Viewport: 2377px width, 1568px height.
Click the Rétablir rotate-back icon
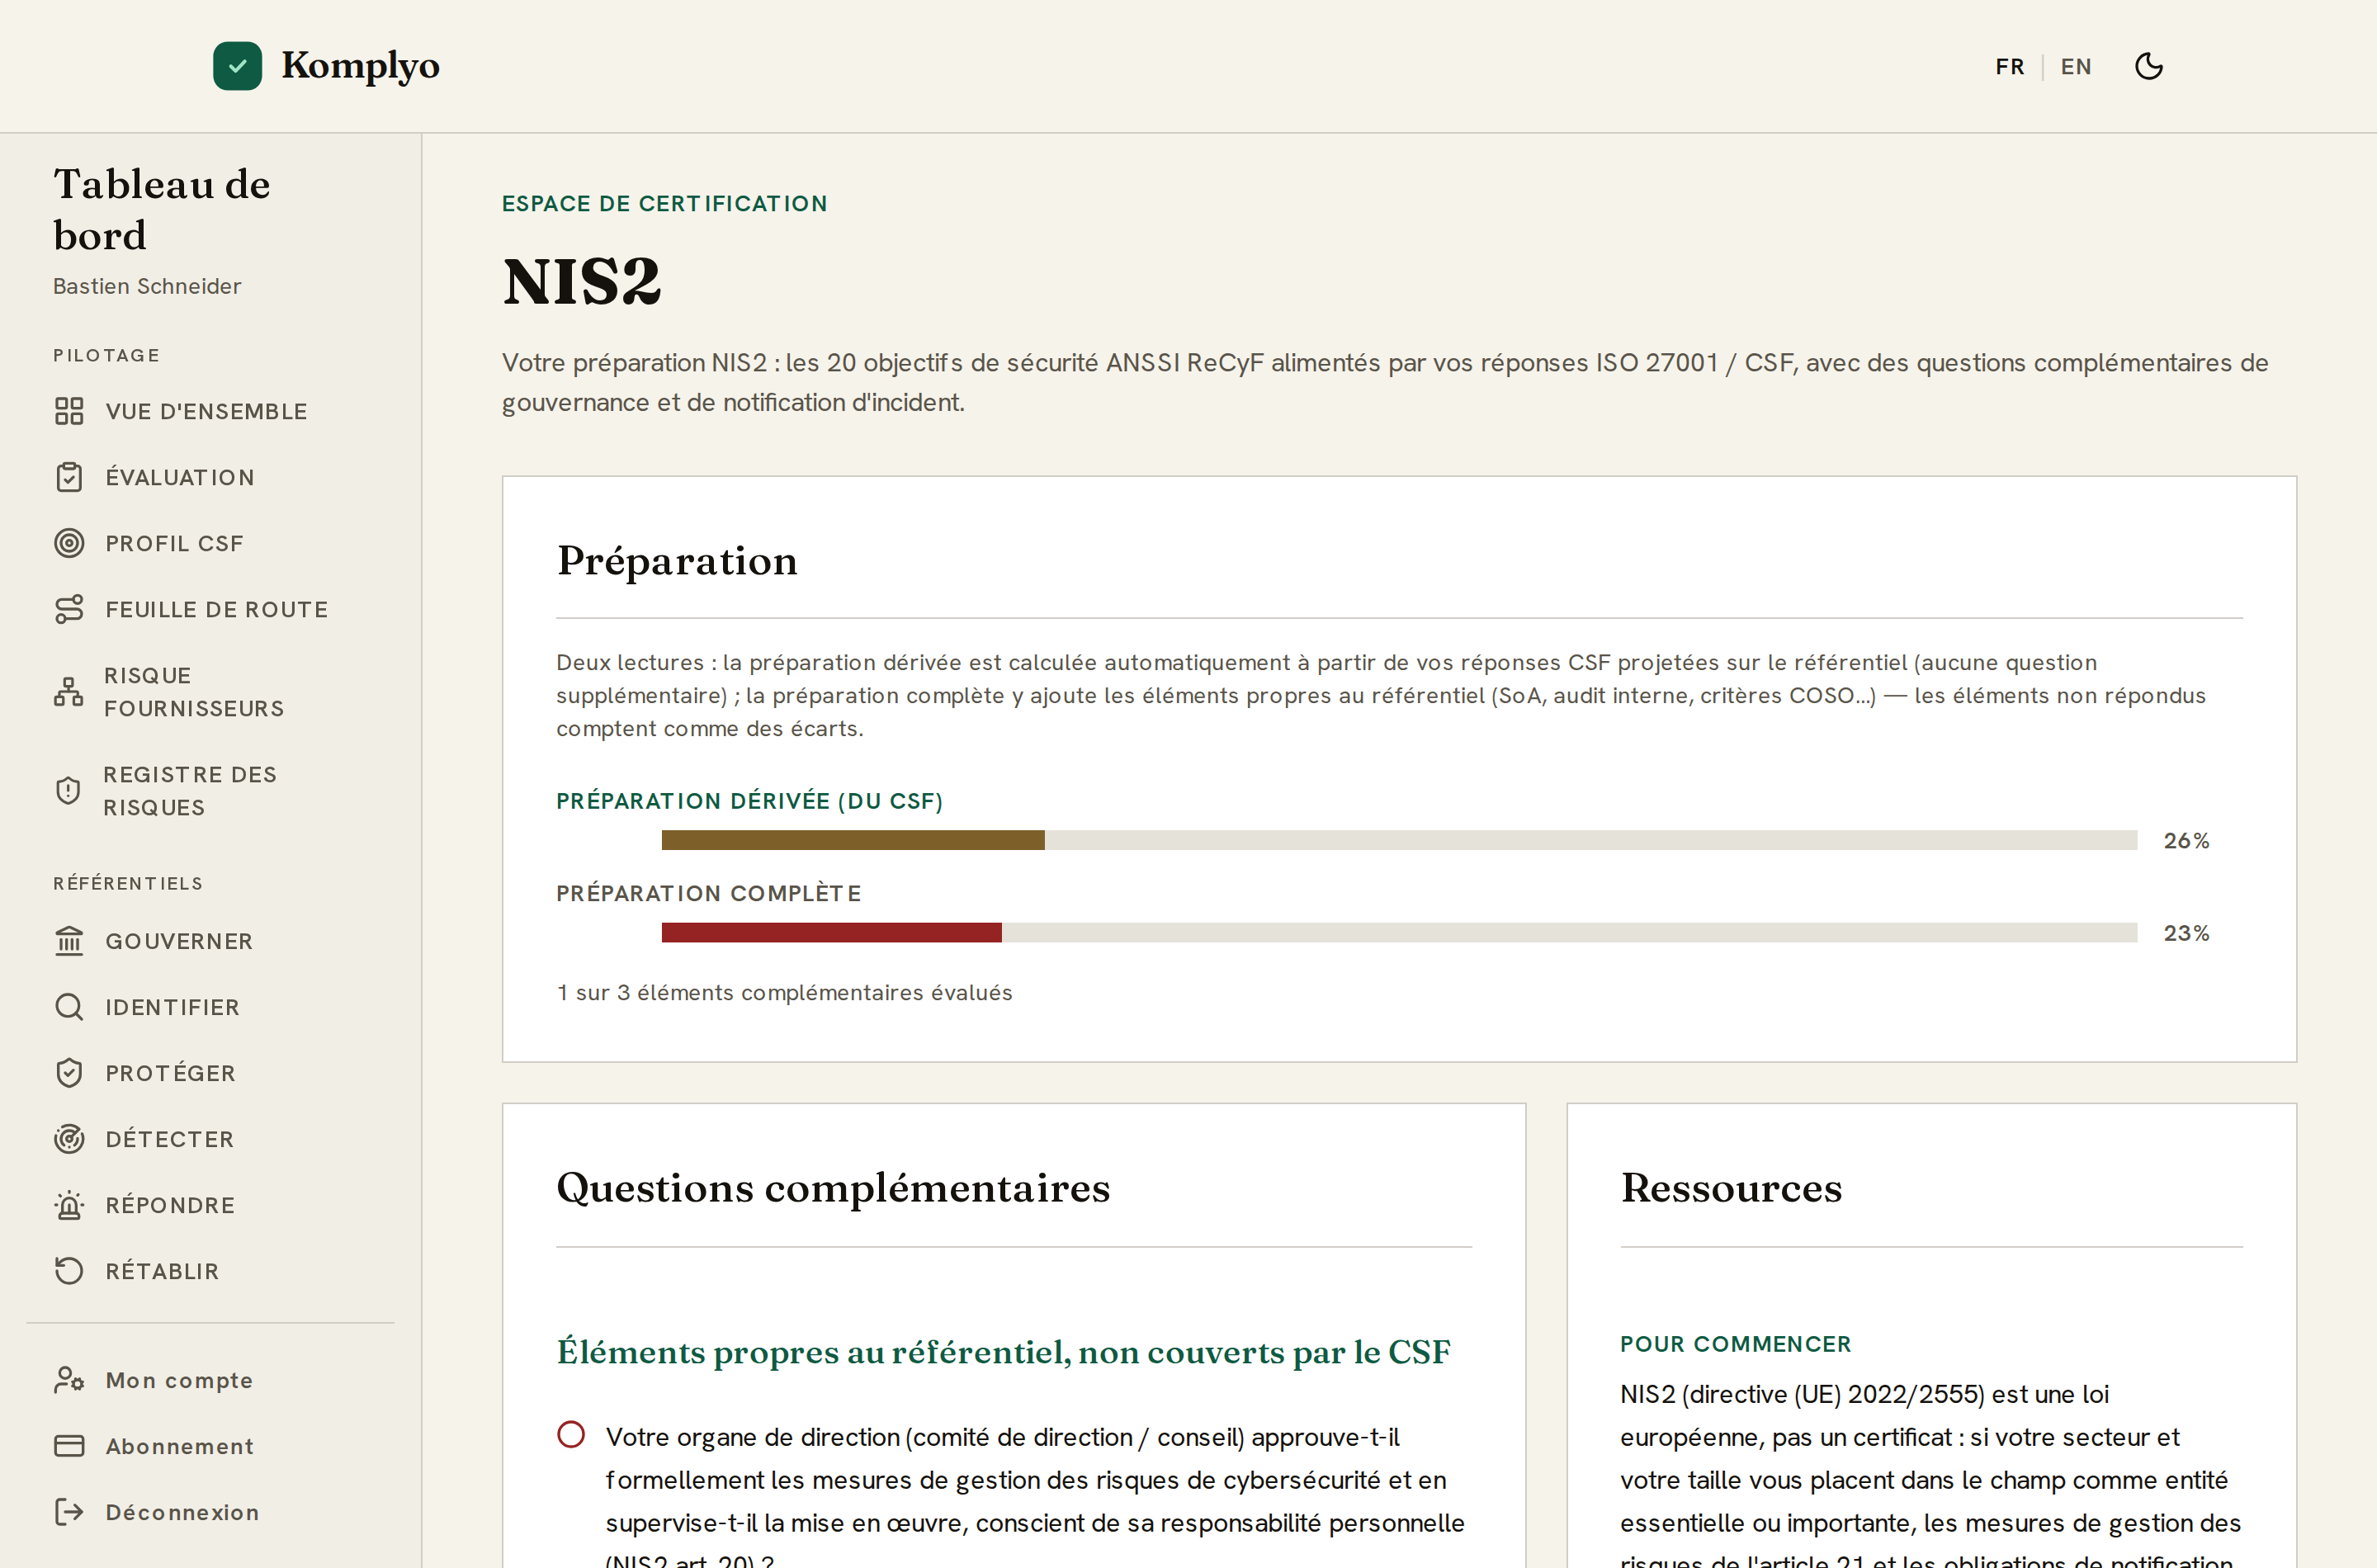(69, 1271)
